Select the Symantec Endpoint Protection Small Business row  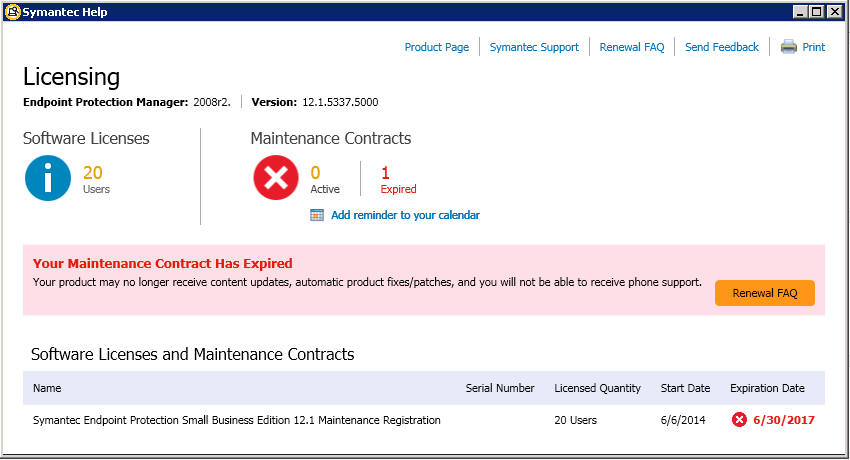click(x=424, y=420)
